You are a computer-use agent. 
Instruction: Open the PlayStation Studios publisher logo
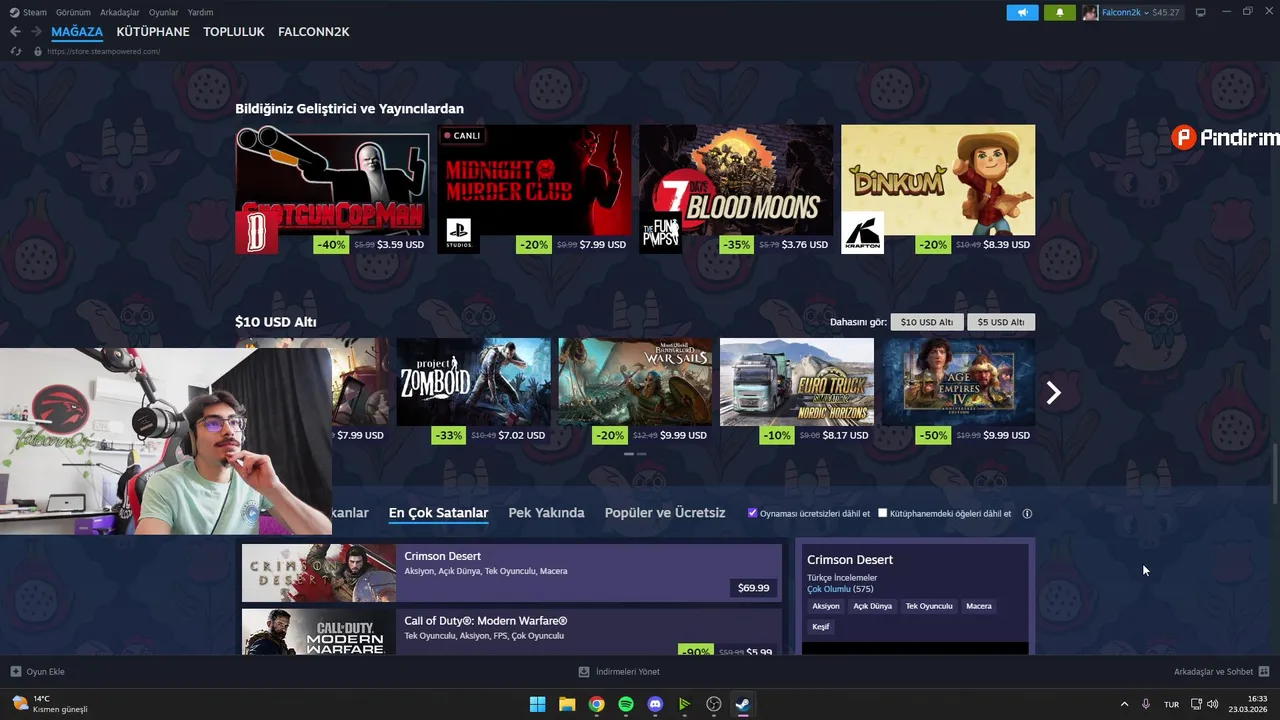click(458, 233)
